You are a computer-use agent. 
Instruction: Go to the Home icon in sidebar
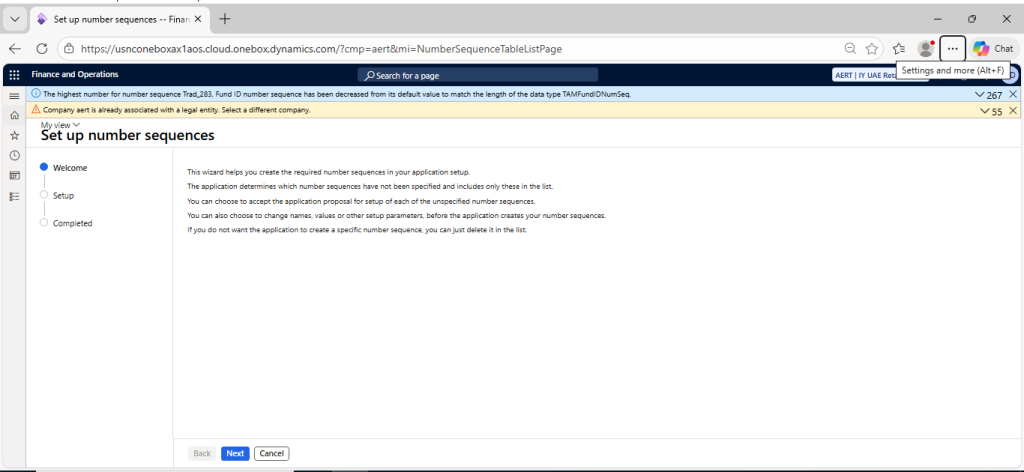coord(14,115)
